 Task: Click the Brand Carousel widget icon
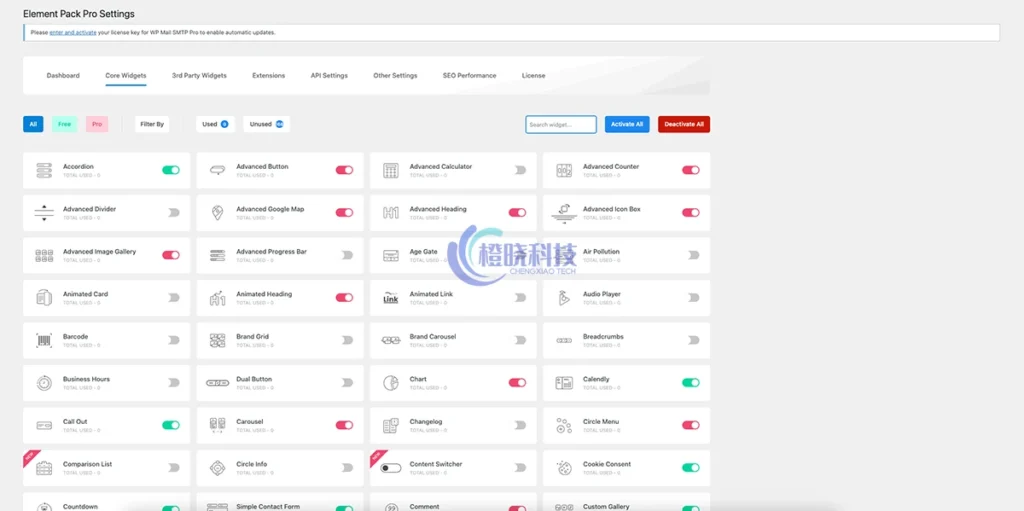point(391,341)
